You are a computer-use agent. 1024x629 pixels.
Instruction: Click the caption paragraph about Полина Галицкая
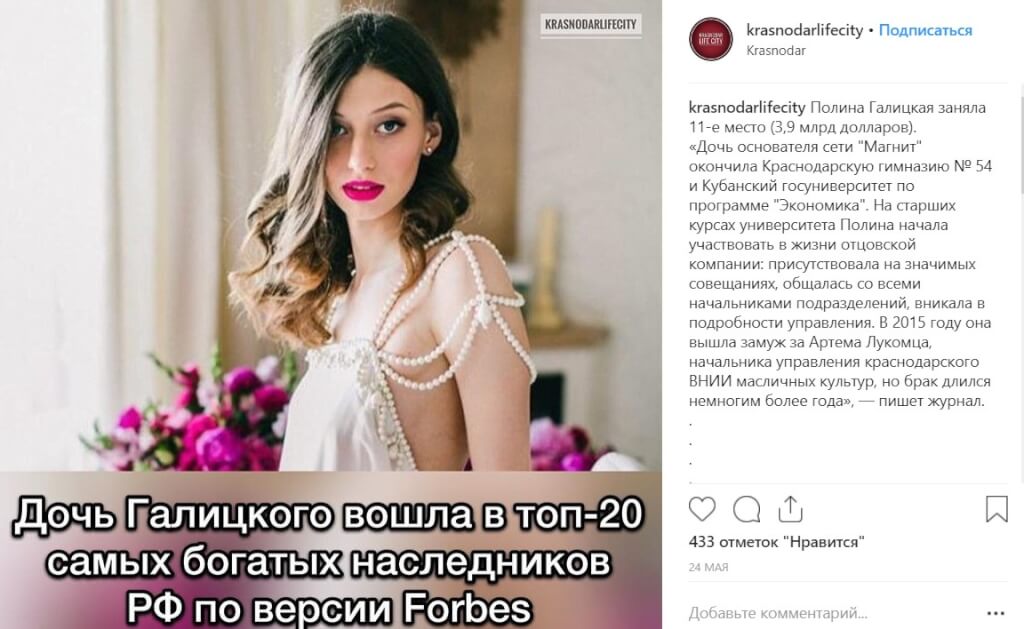click(840, 254)
